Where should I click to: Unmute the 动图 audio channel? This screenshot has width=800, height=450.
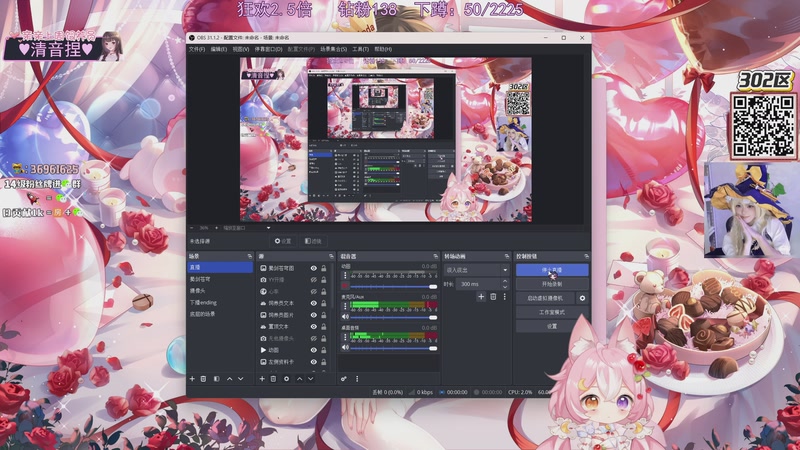point(345,286)
